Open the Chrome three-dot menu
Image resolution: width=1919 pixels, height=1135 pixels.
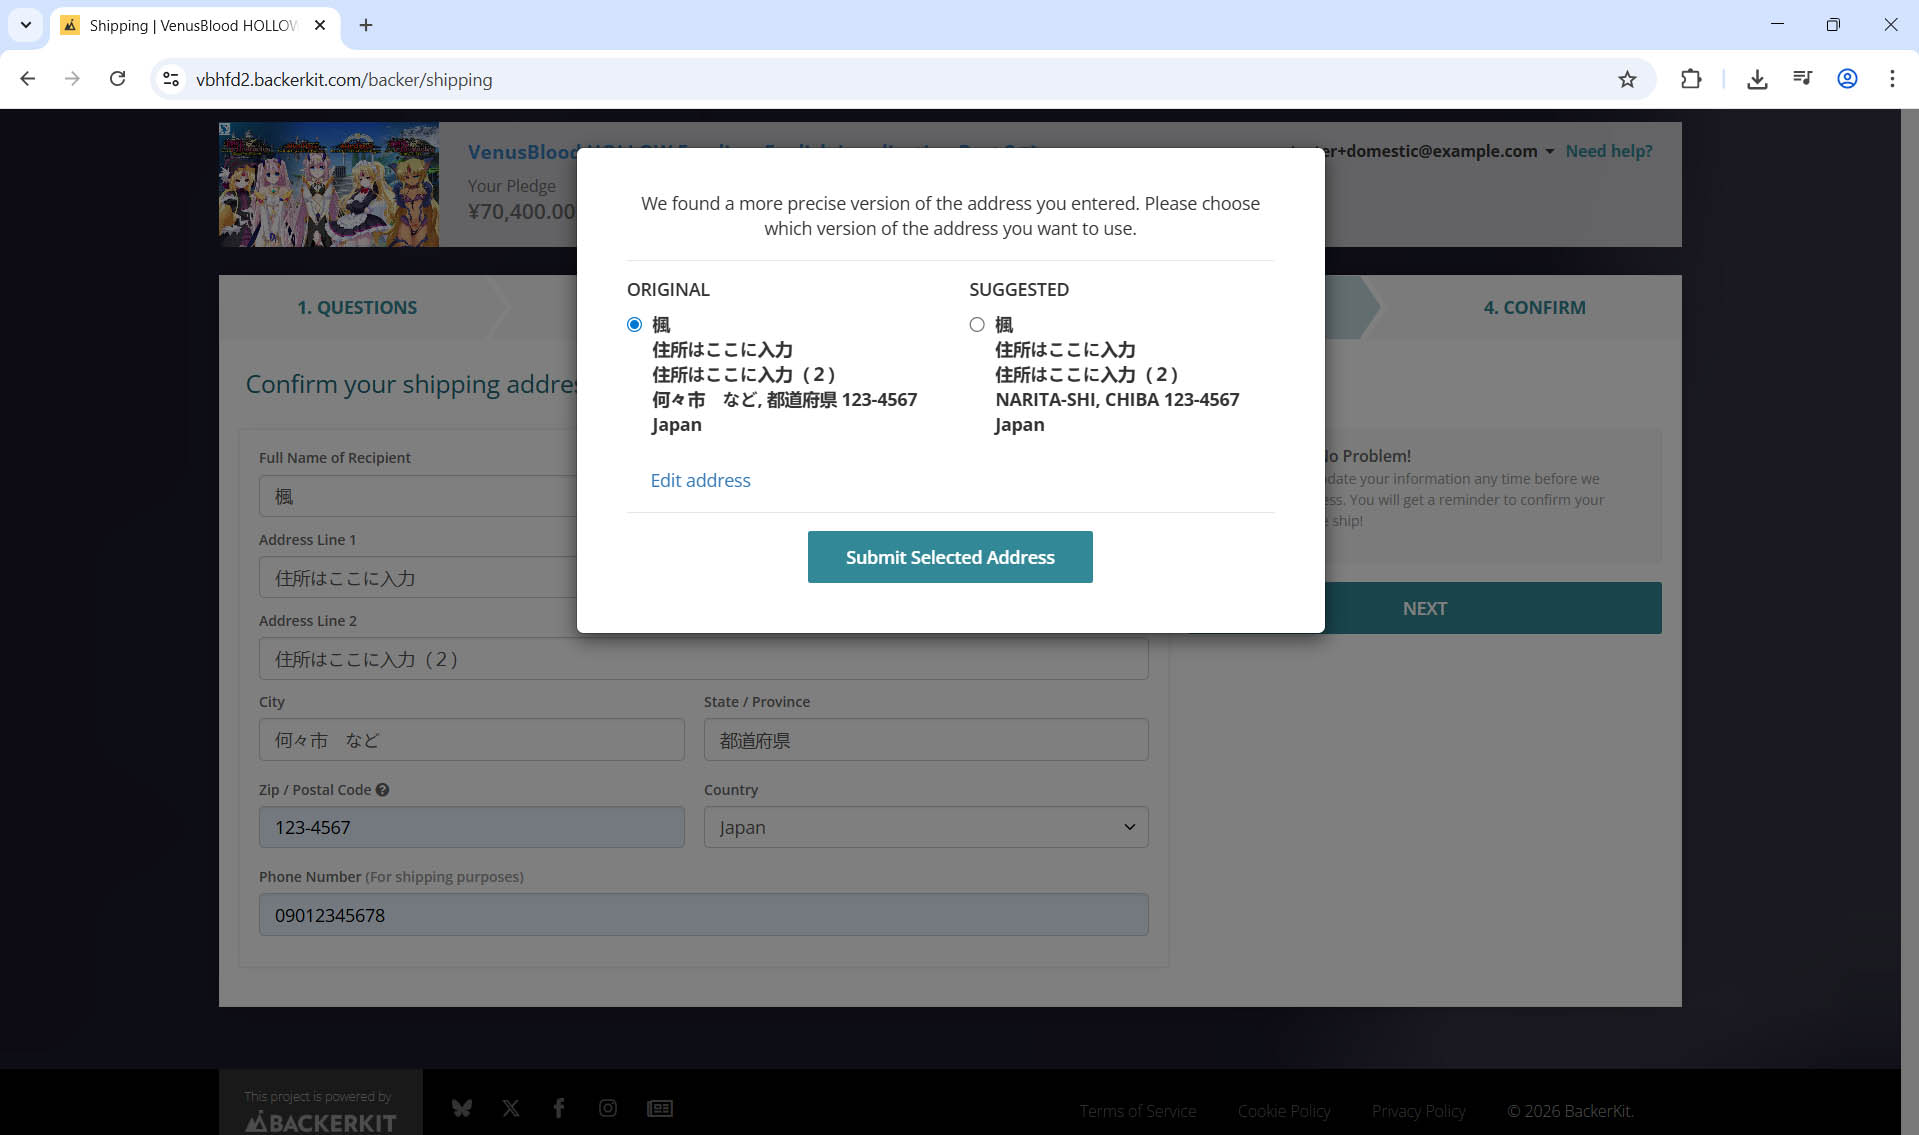coord(1892,80)
